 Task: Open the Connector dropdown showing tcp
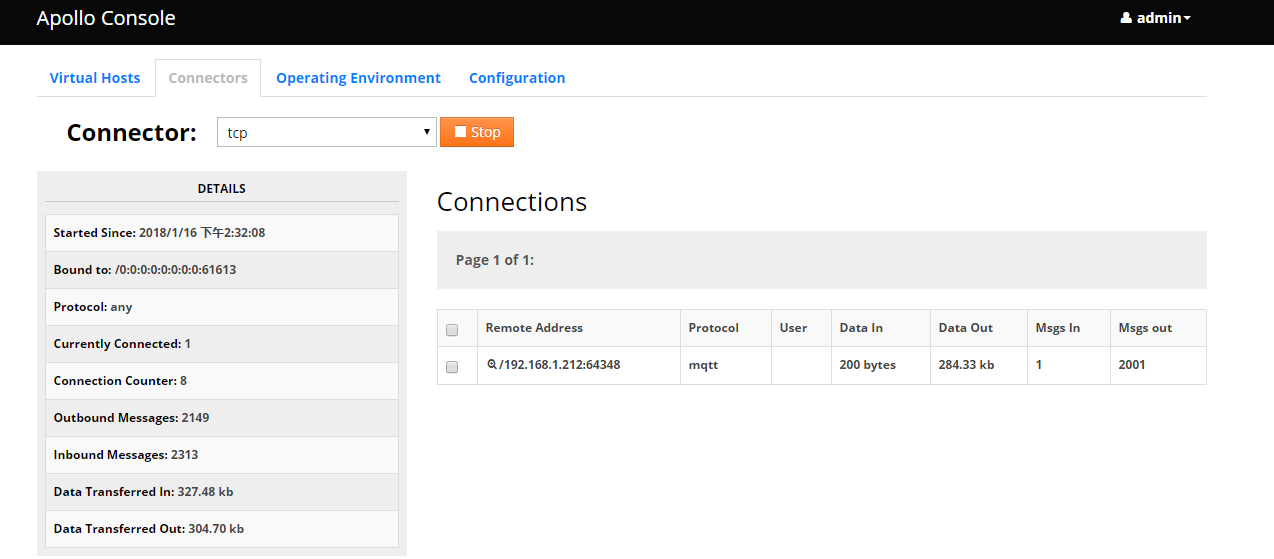pyautogui.click(x=327, y=132)
